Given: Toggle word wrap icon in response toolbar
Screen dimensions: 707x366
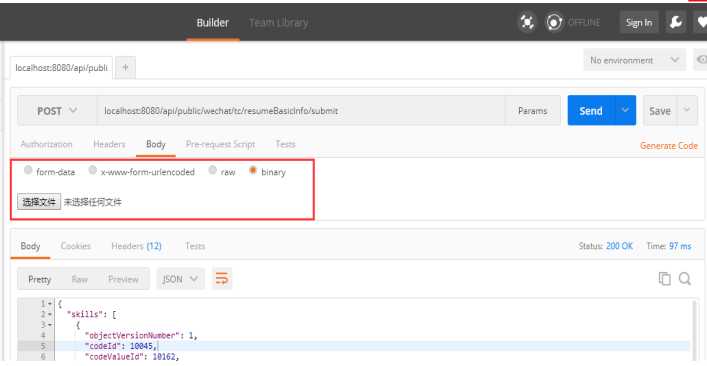Looking at the screenshot, I should tap(222, 279).
